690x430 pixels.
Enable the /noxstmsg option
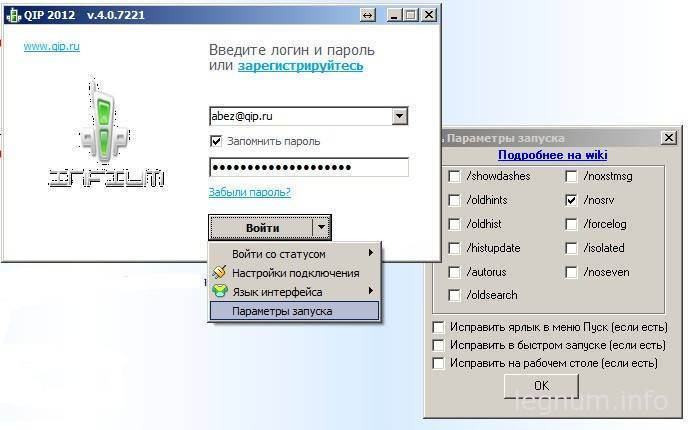click(571, 176)
